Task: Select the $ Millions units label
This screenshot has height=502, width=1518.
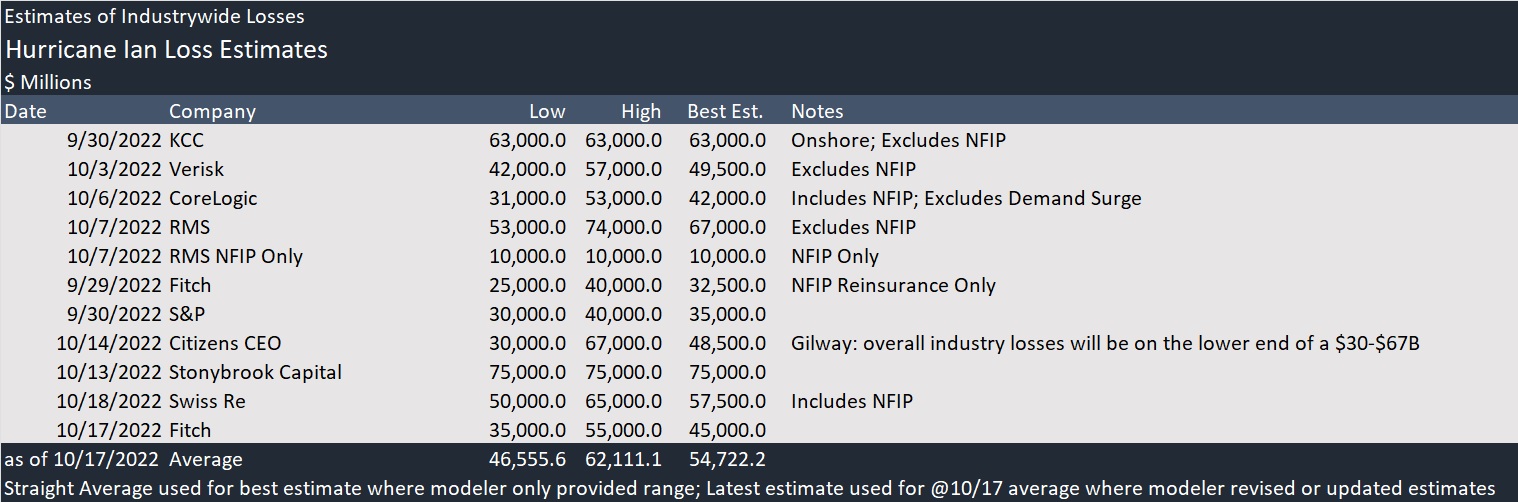Action: [48, 82]
